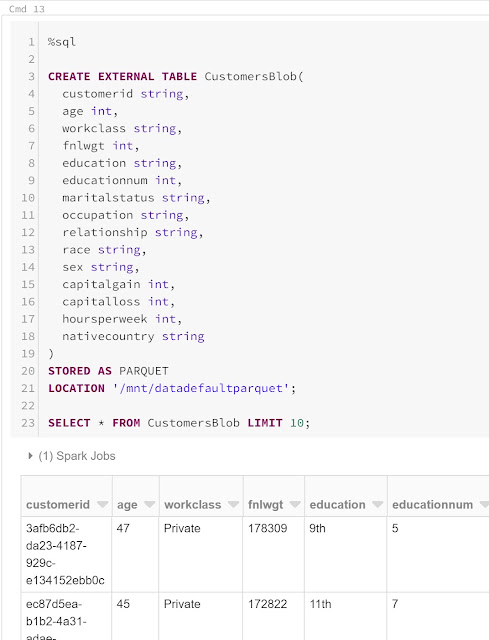The width and height of the screenshot is (489, 640).
Task: Place cursor on the %sql magic line
Action: click(x=62, y=42)
